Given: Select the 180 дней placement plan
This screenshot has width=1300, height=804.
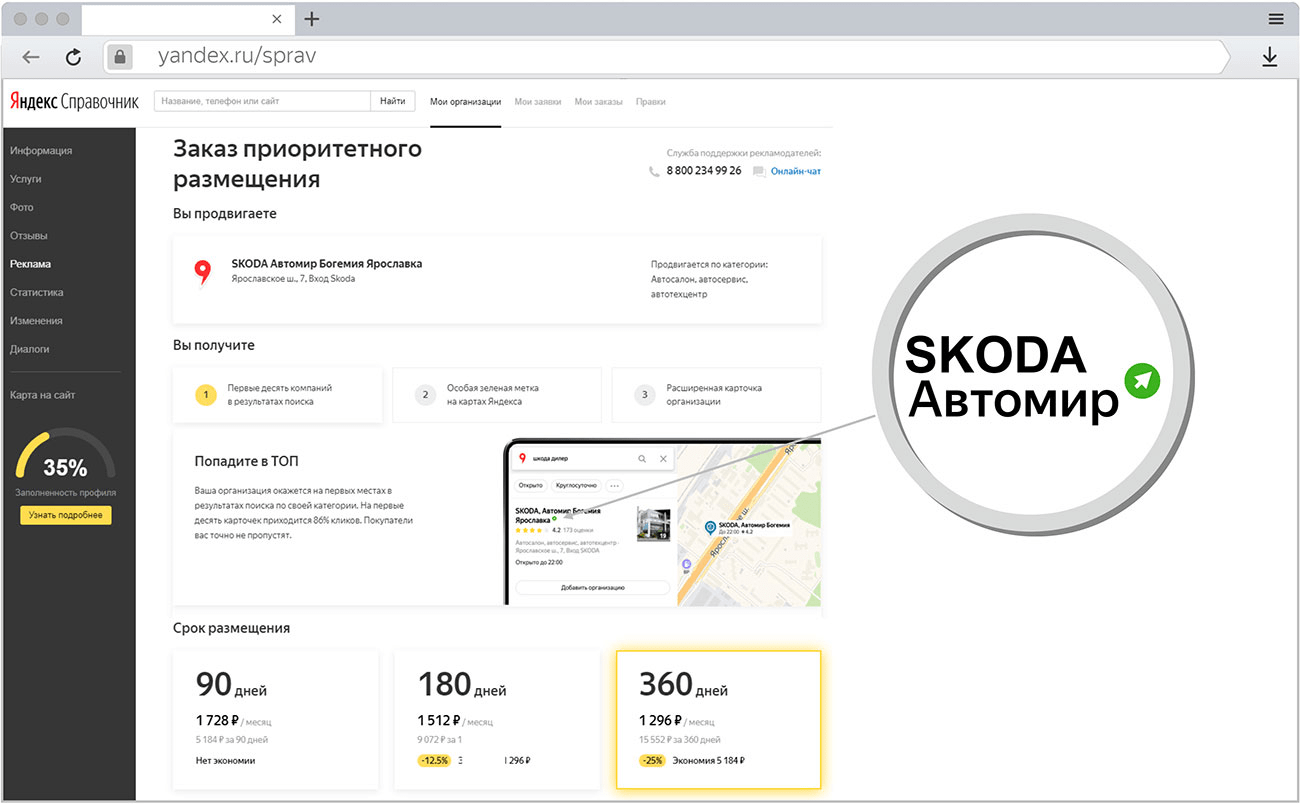Looking at the screenshot, I should [497, 718].
